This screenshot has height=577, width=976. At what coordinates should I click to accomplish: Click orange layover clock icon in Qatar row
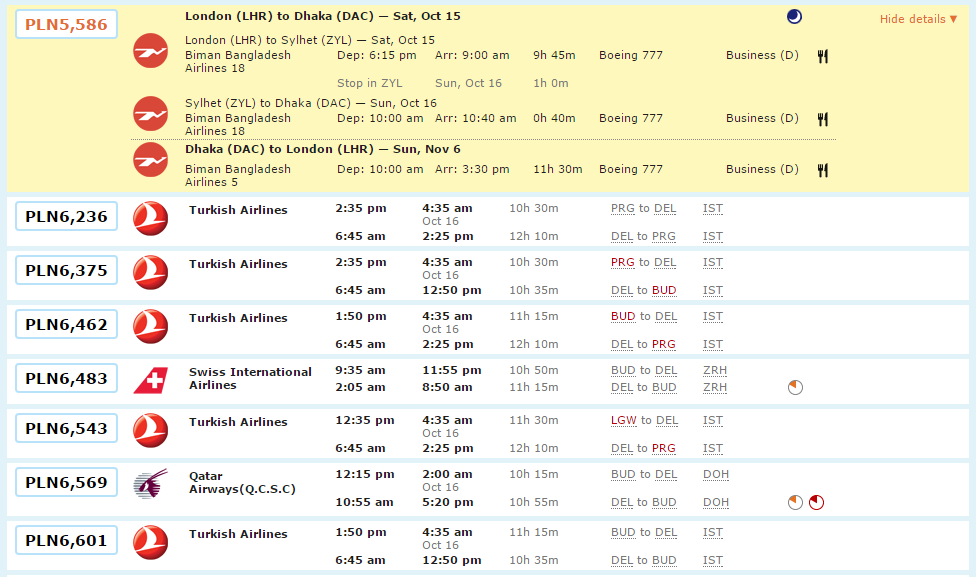coord(795,502)
